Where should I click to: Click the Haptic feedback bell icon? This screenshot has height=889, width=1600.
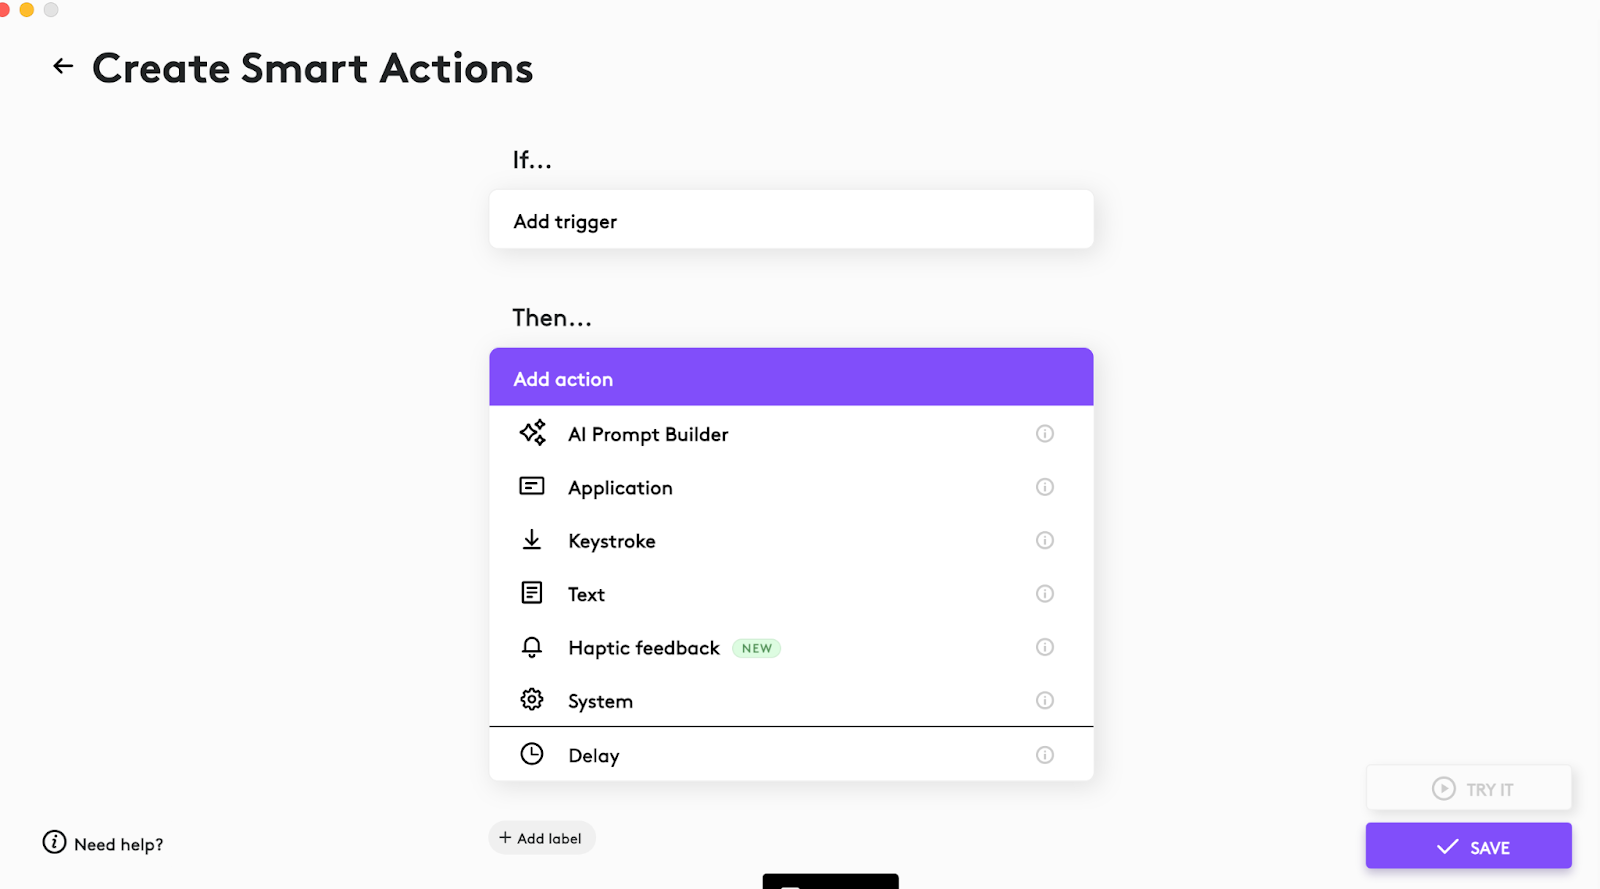click(x=532, y=647)
